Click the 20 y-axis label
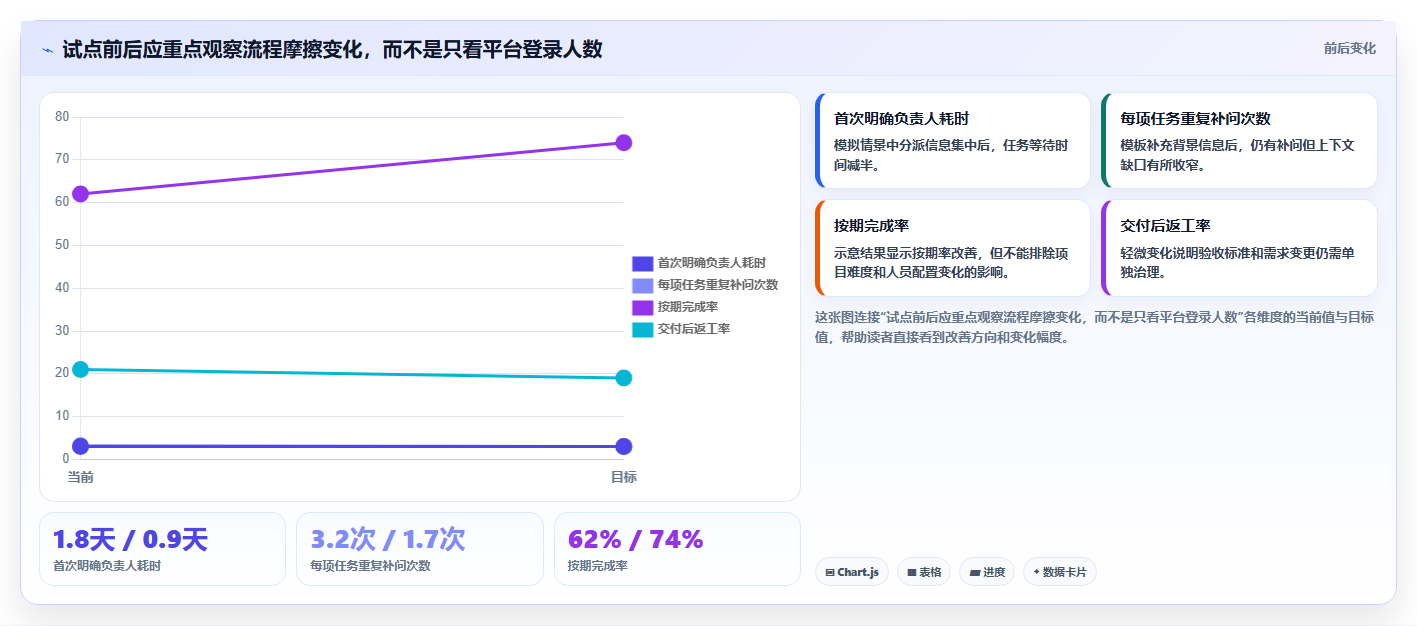The height and width of the screenshot is (626, 1417). 62,373
